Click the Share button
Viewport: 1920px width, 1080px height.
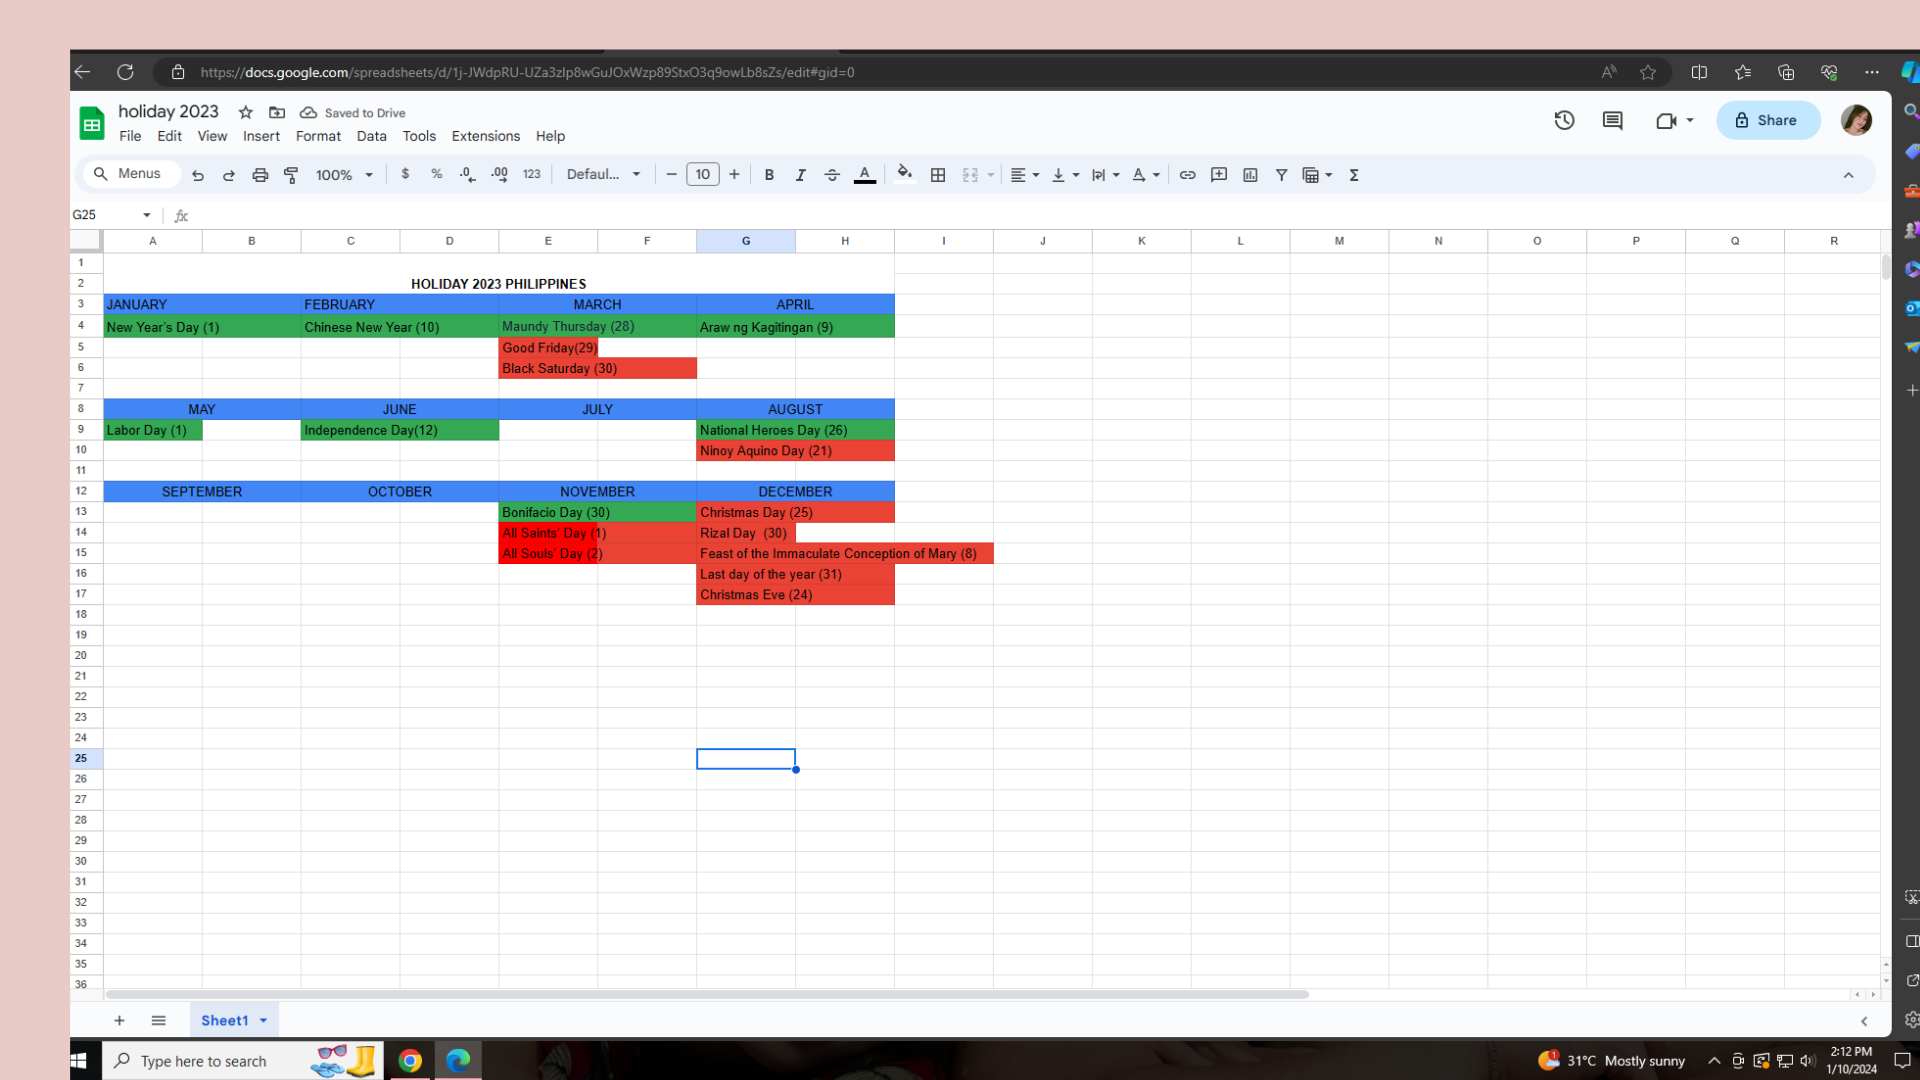(x=1767, y=120)
